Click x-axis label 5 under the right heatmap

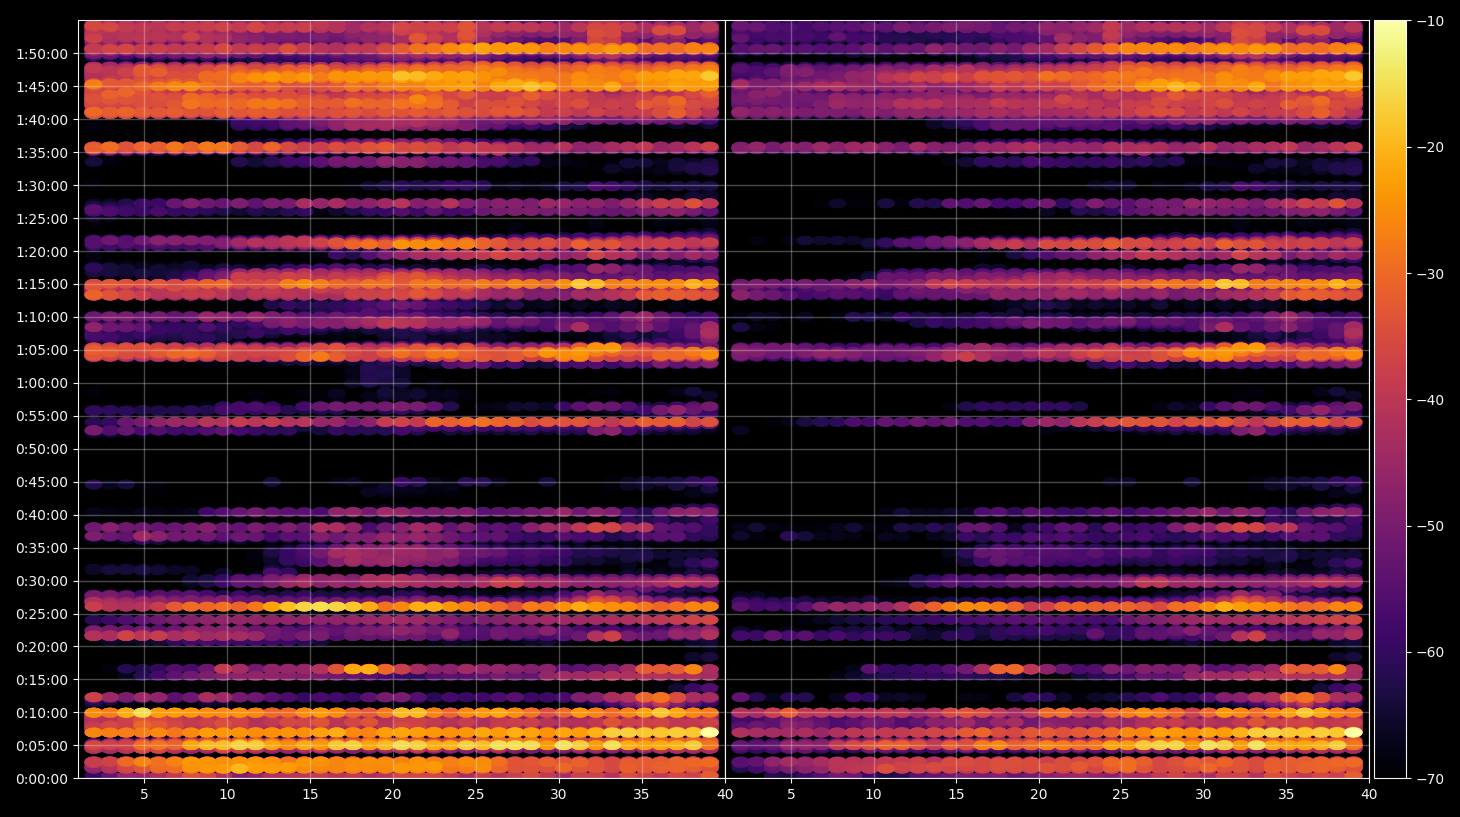pyautogui.click(x=791, y=795)
